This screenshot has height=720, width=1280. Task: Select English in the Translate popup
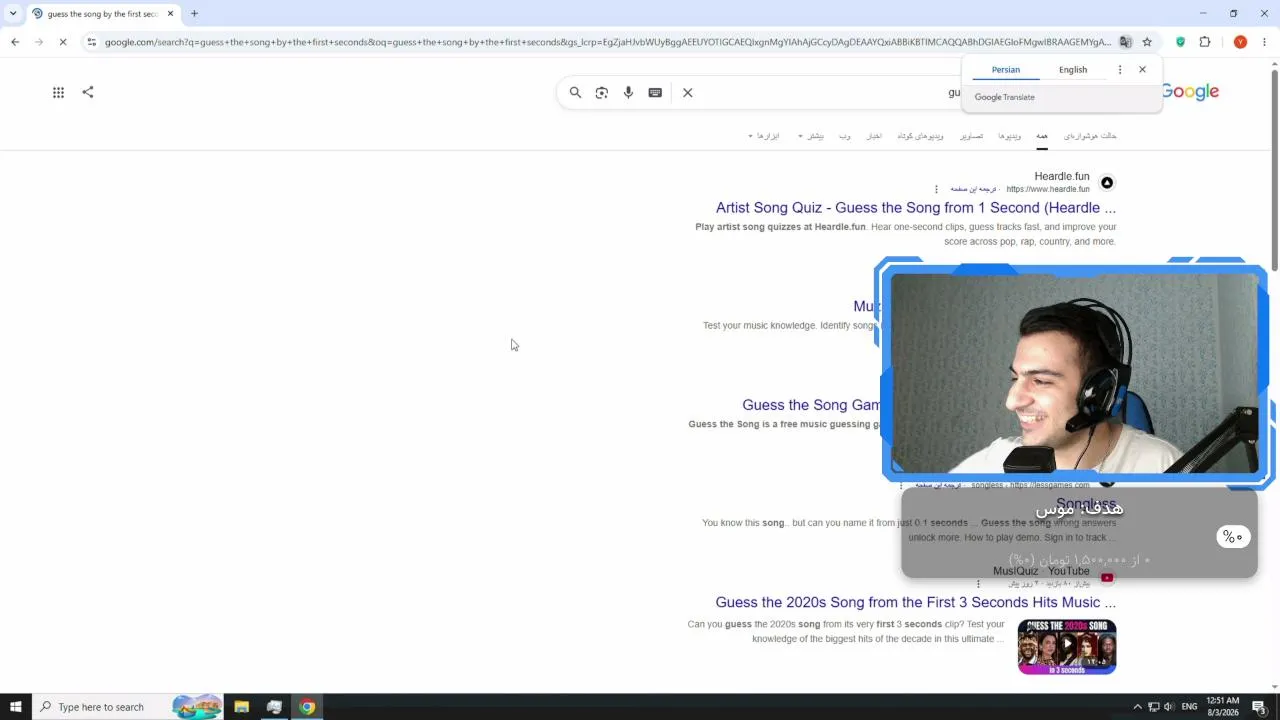click(x=1073, y=70)
